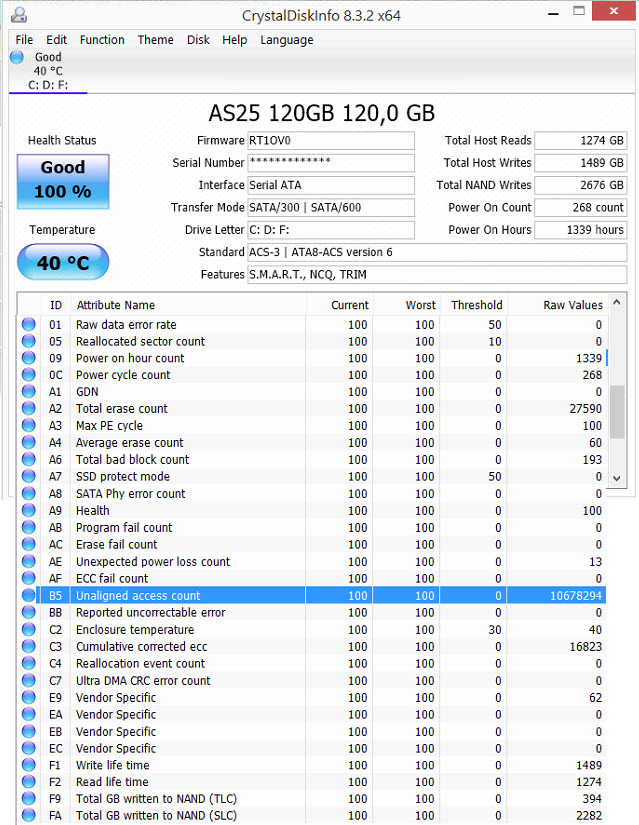This screenshot has width=639, height=825.
Task: Select the Good 40 °C disk status orb
Action: (x=17, y=57)
